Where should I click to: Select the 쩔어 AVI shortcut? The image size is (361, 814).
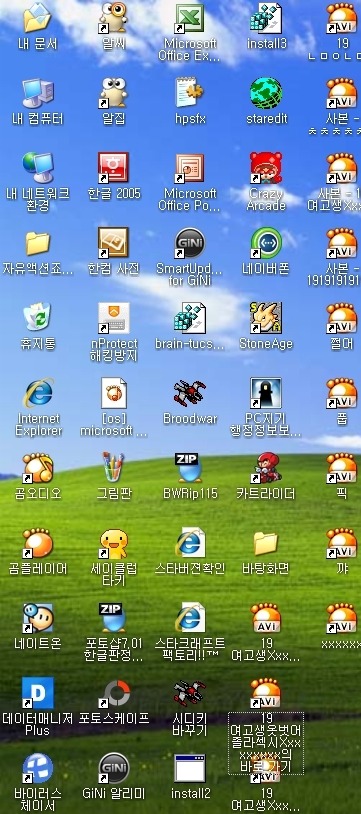coord(341,318)
